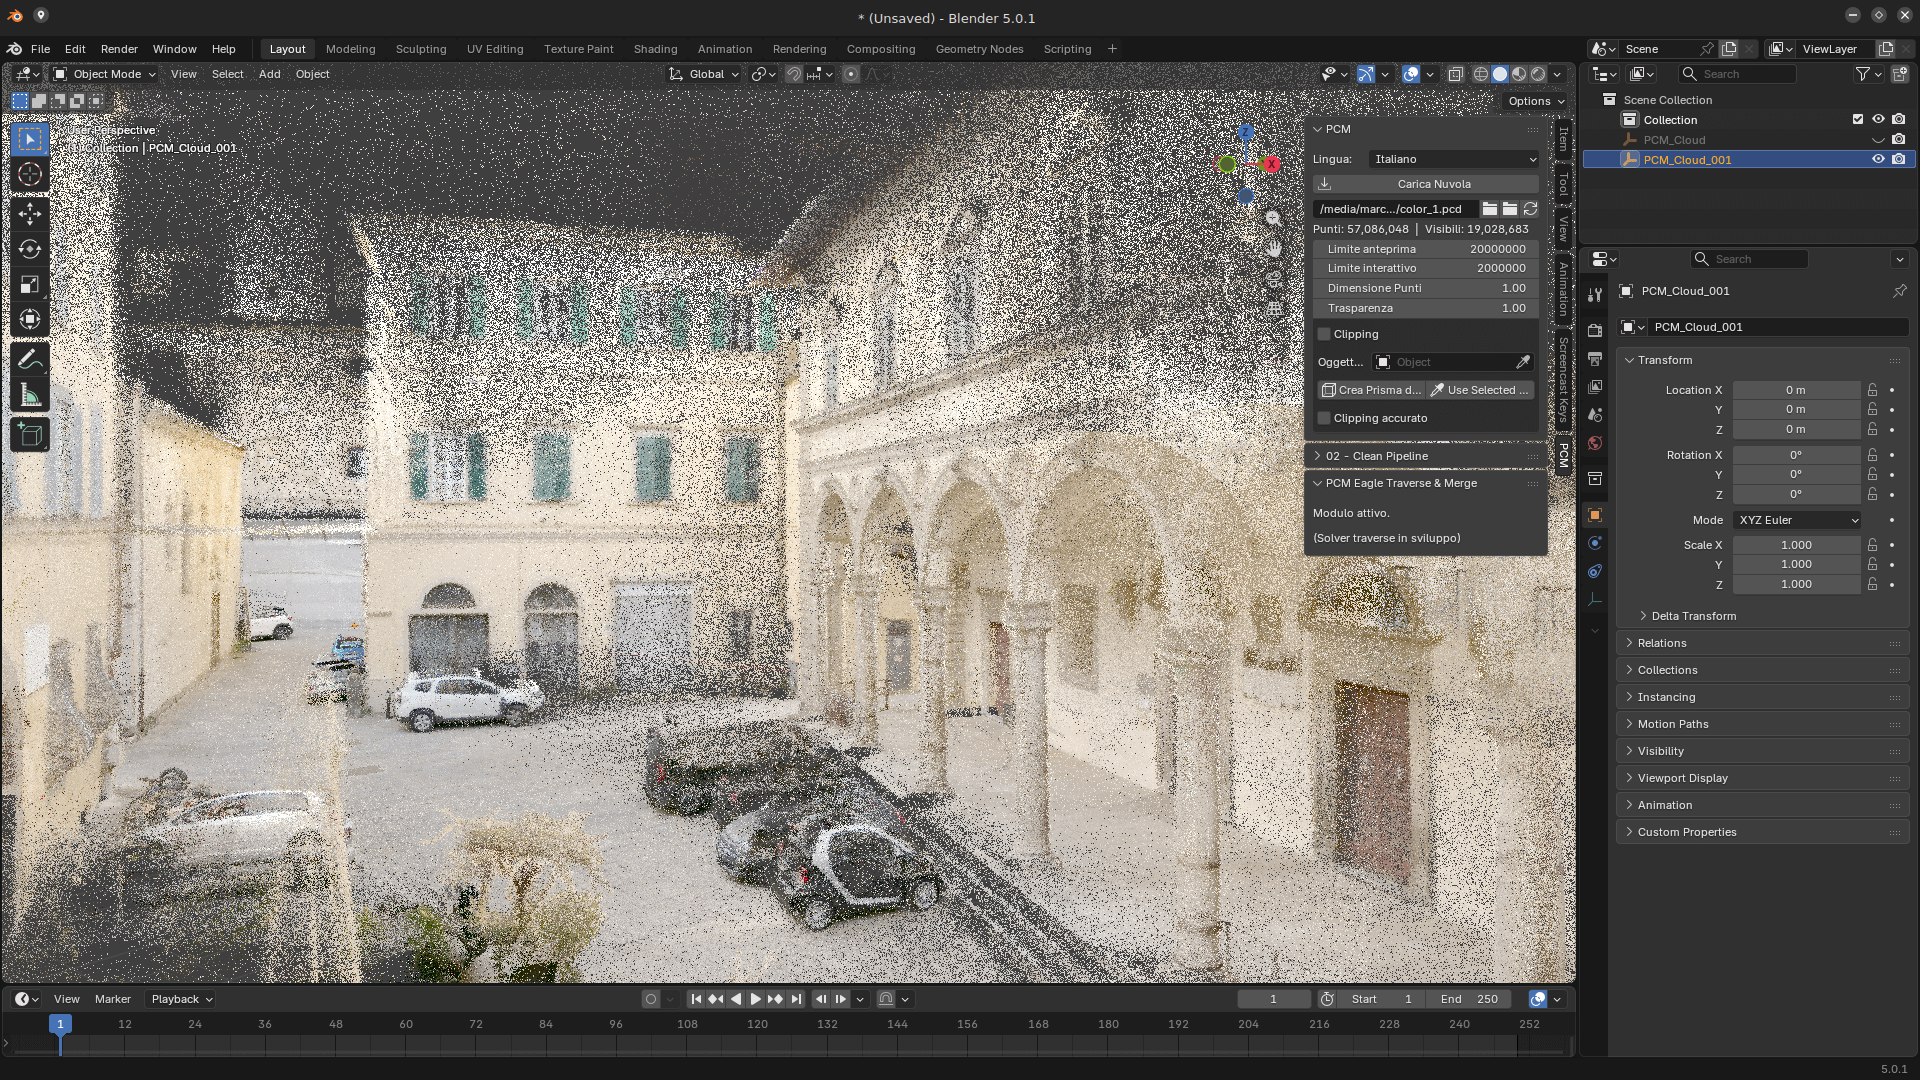The width and height of the screenshot is (1920, 1080).
Task: Click the eyedropper next to Object field
Action: coord(1523,362)
